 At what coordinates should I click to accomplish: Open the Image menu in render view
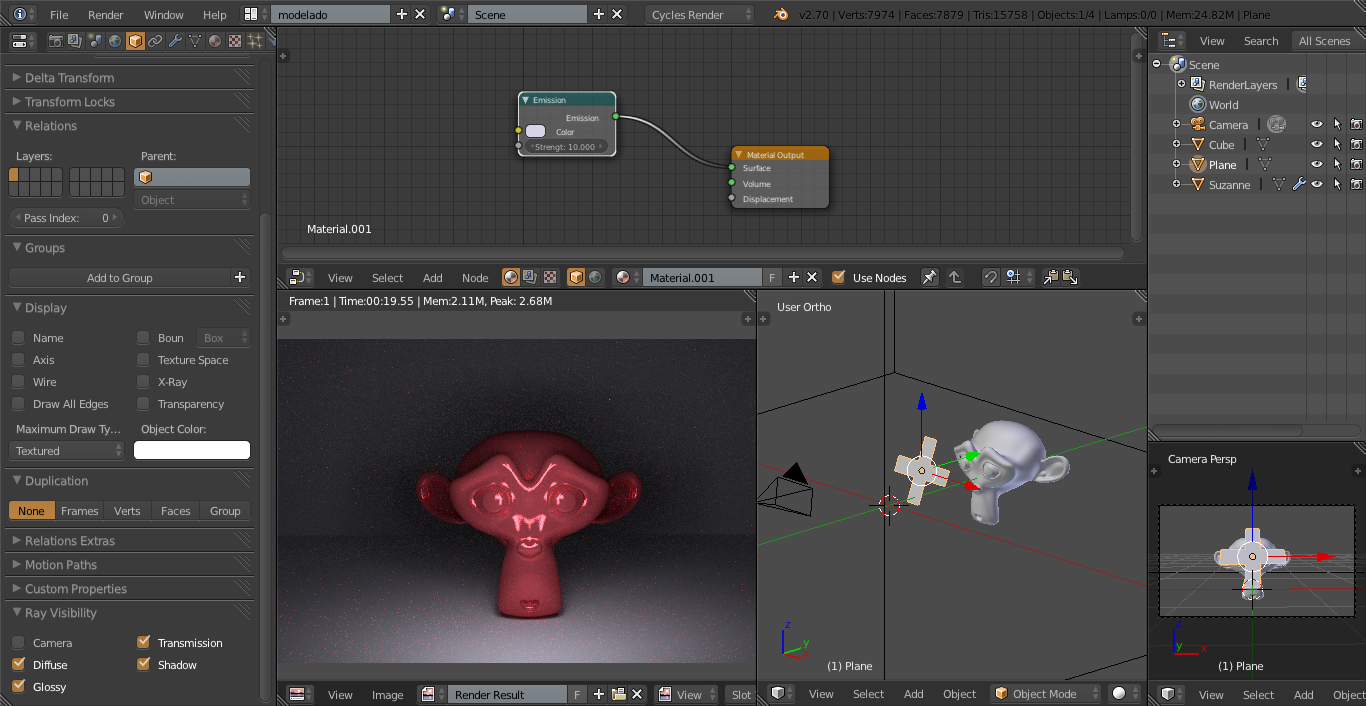(388, 694)
